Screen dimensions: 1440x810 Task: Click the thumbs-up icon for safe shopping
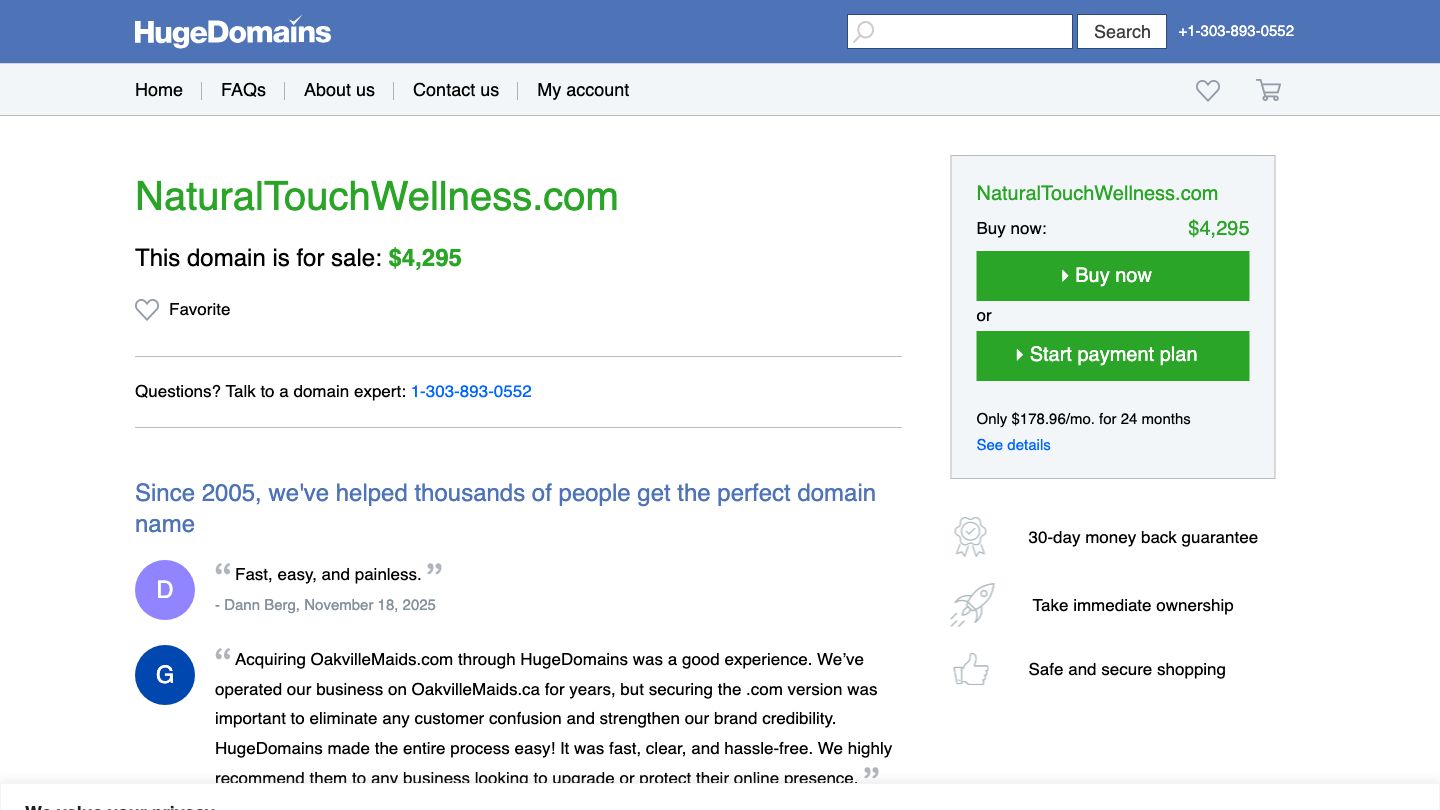click(971, 669)
